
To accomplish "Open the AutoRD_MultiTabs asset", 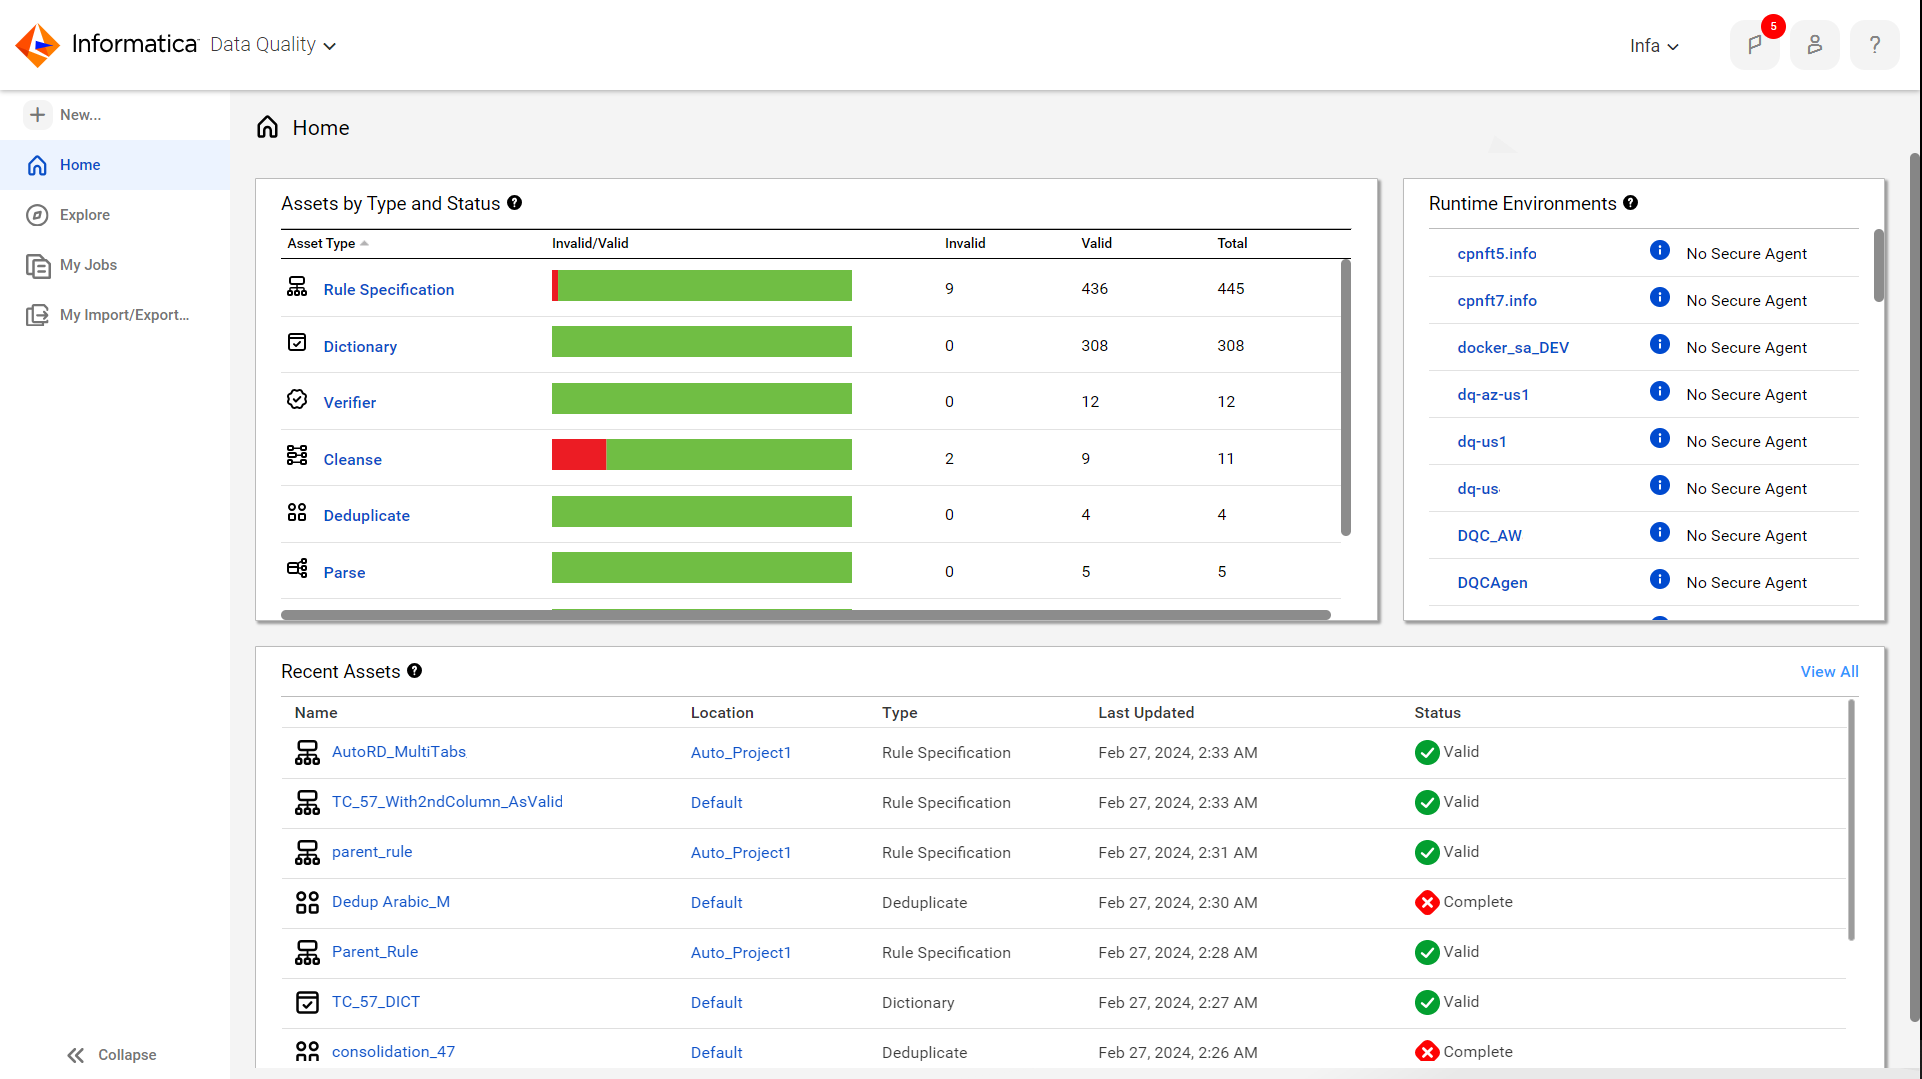I will click(x=399, y=752).
